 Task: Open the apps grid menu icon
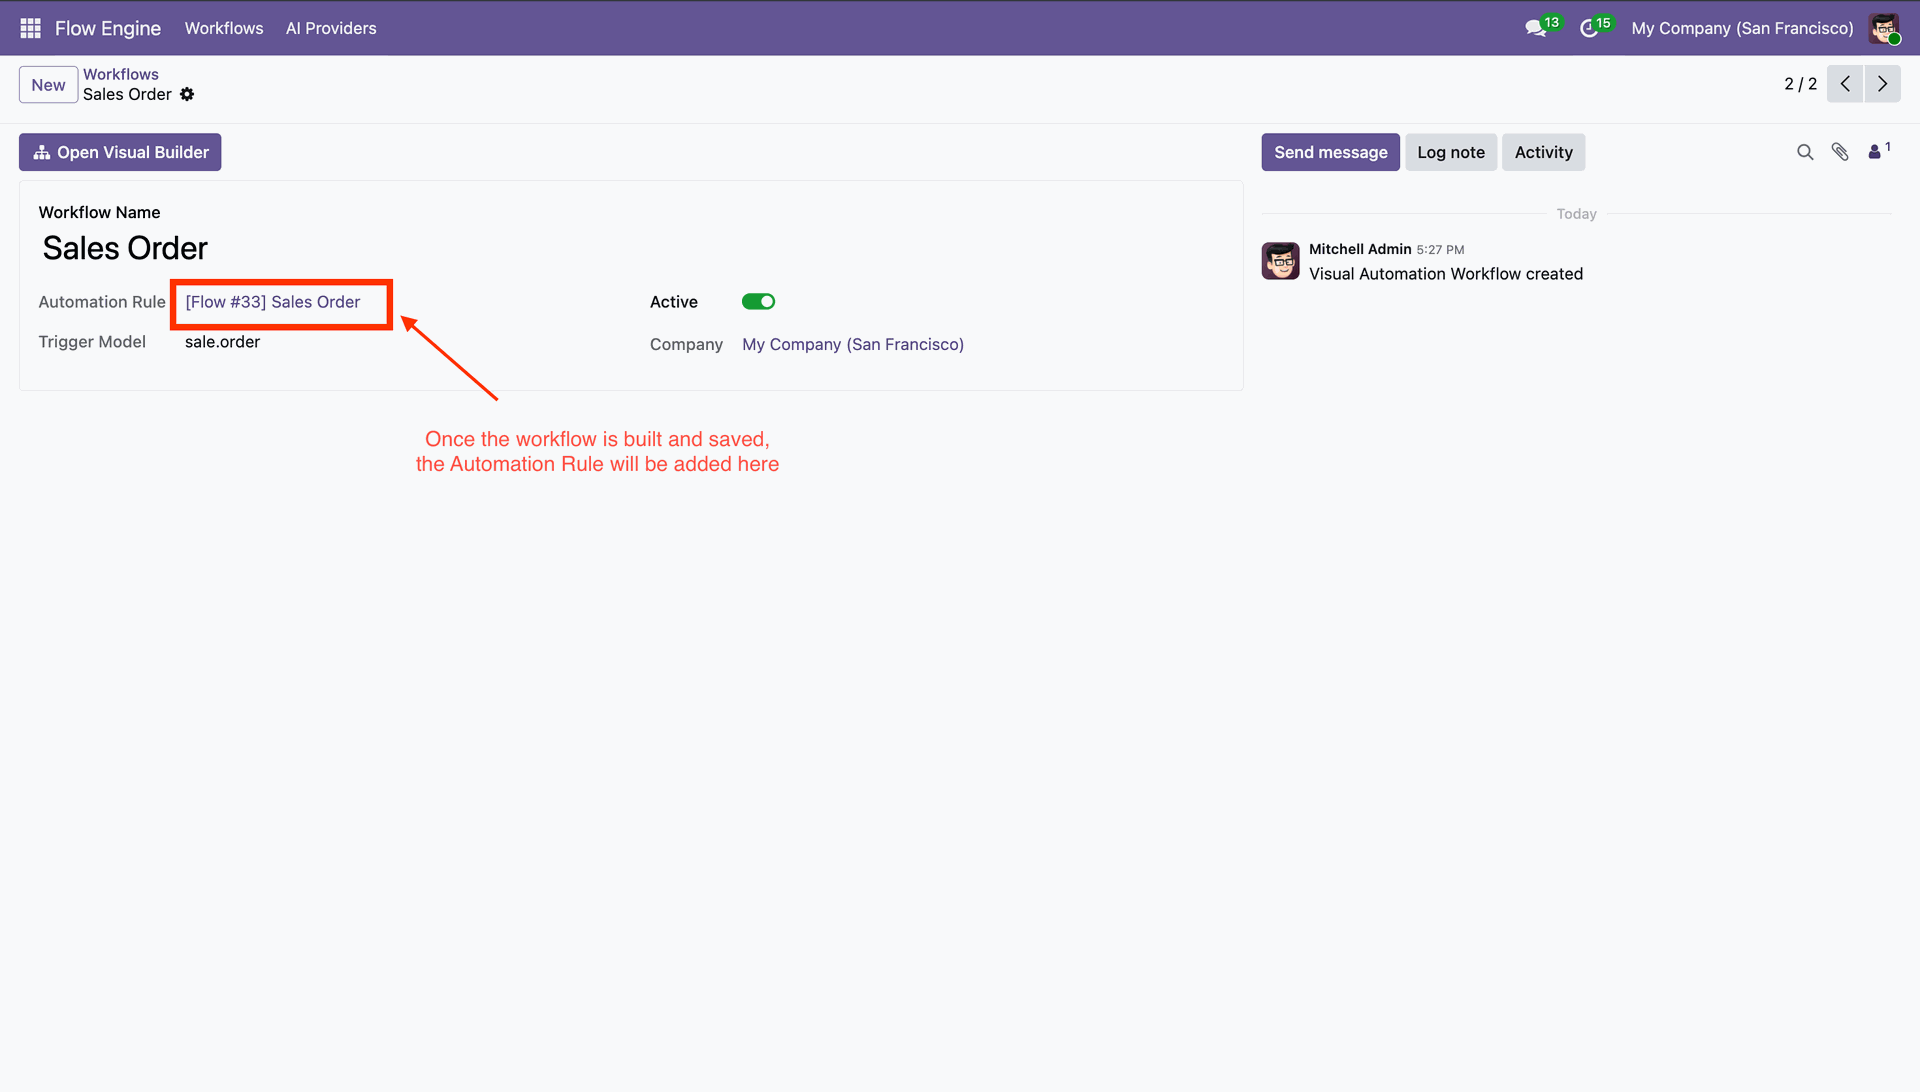30,28
